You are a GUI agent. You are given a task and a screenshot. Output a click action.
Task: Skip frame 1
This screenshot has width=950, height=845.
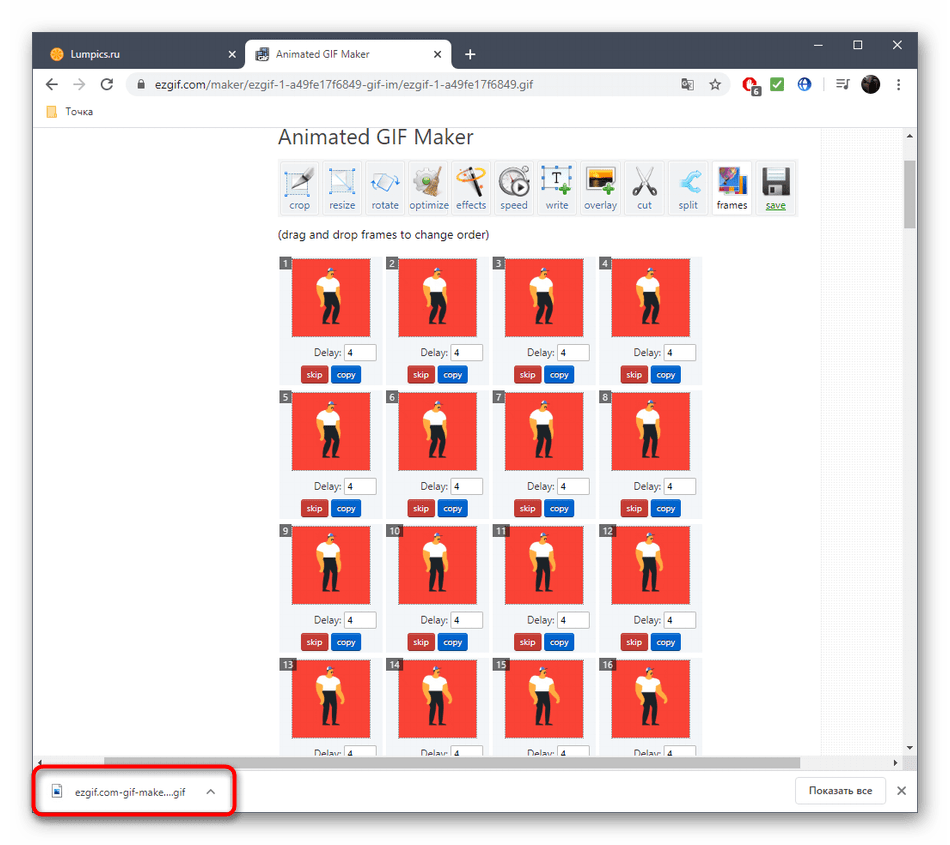click(314, 375)
